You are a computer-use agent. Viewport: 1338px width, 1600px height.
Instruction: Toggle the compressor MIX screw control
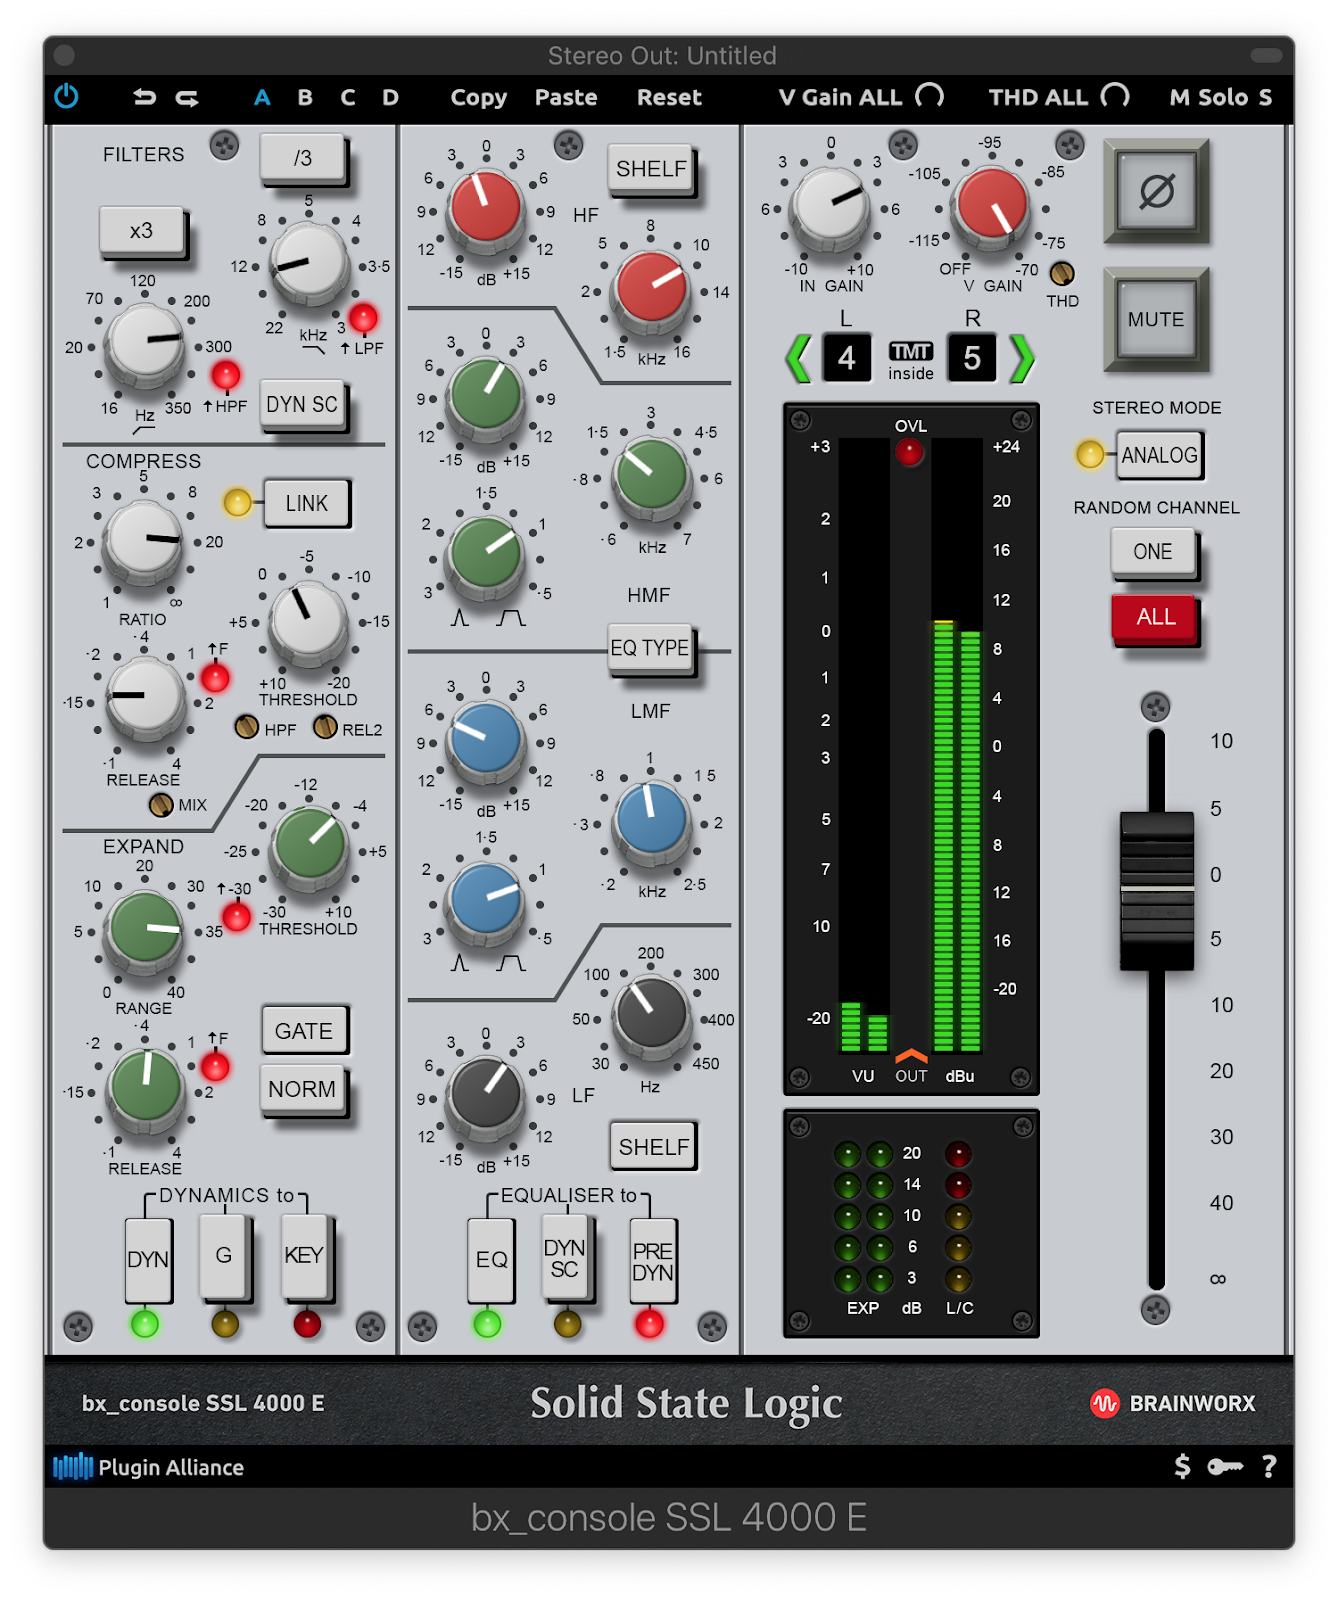[x=160, y=804]
